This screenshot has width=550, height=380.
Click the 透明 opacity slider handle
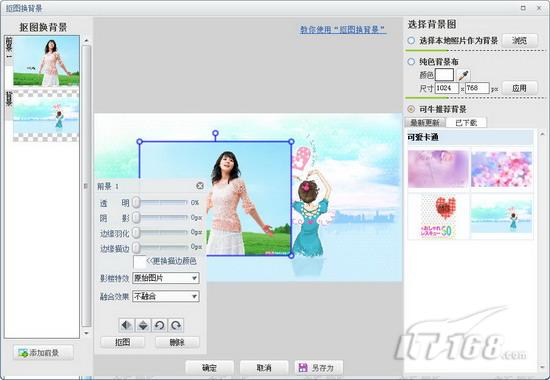tap(136, 202)
